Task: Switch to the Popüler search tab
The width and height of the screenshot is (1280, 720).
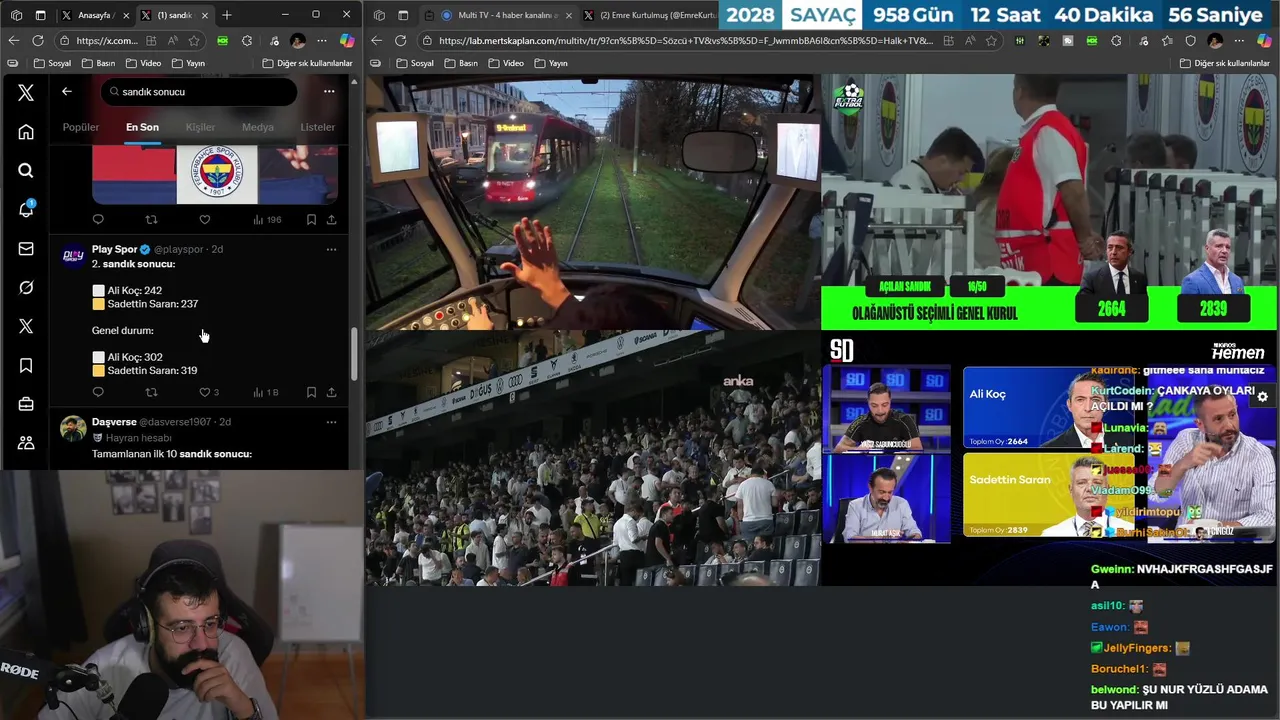Action: click(81, 127)
